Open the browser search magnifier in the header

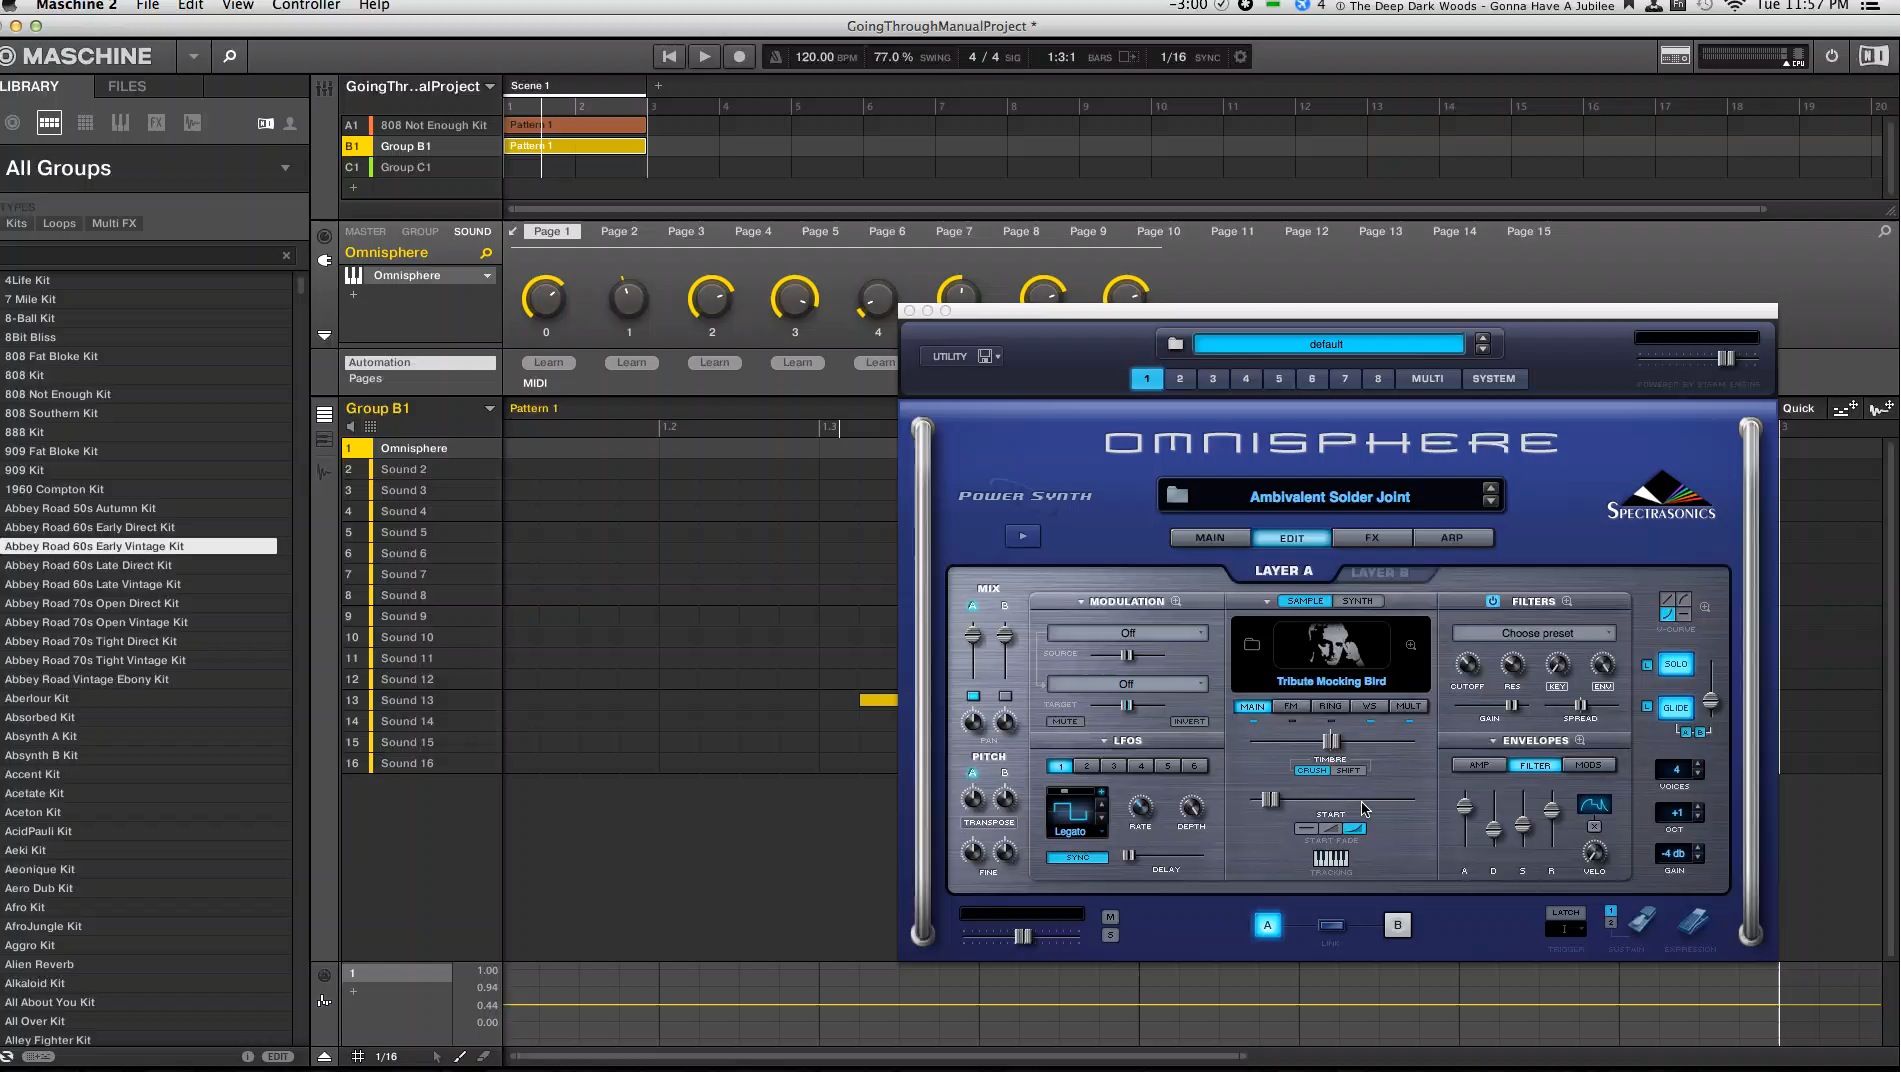pos(229,56)
